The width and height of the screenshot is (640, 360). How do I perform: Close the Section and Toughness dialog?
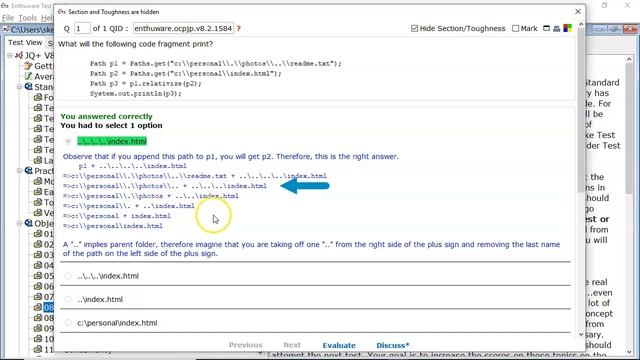coord(578,11)
